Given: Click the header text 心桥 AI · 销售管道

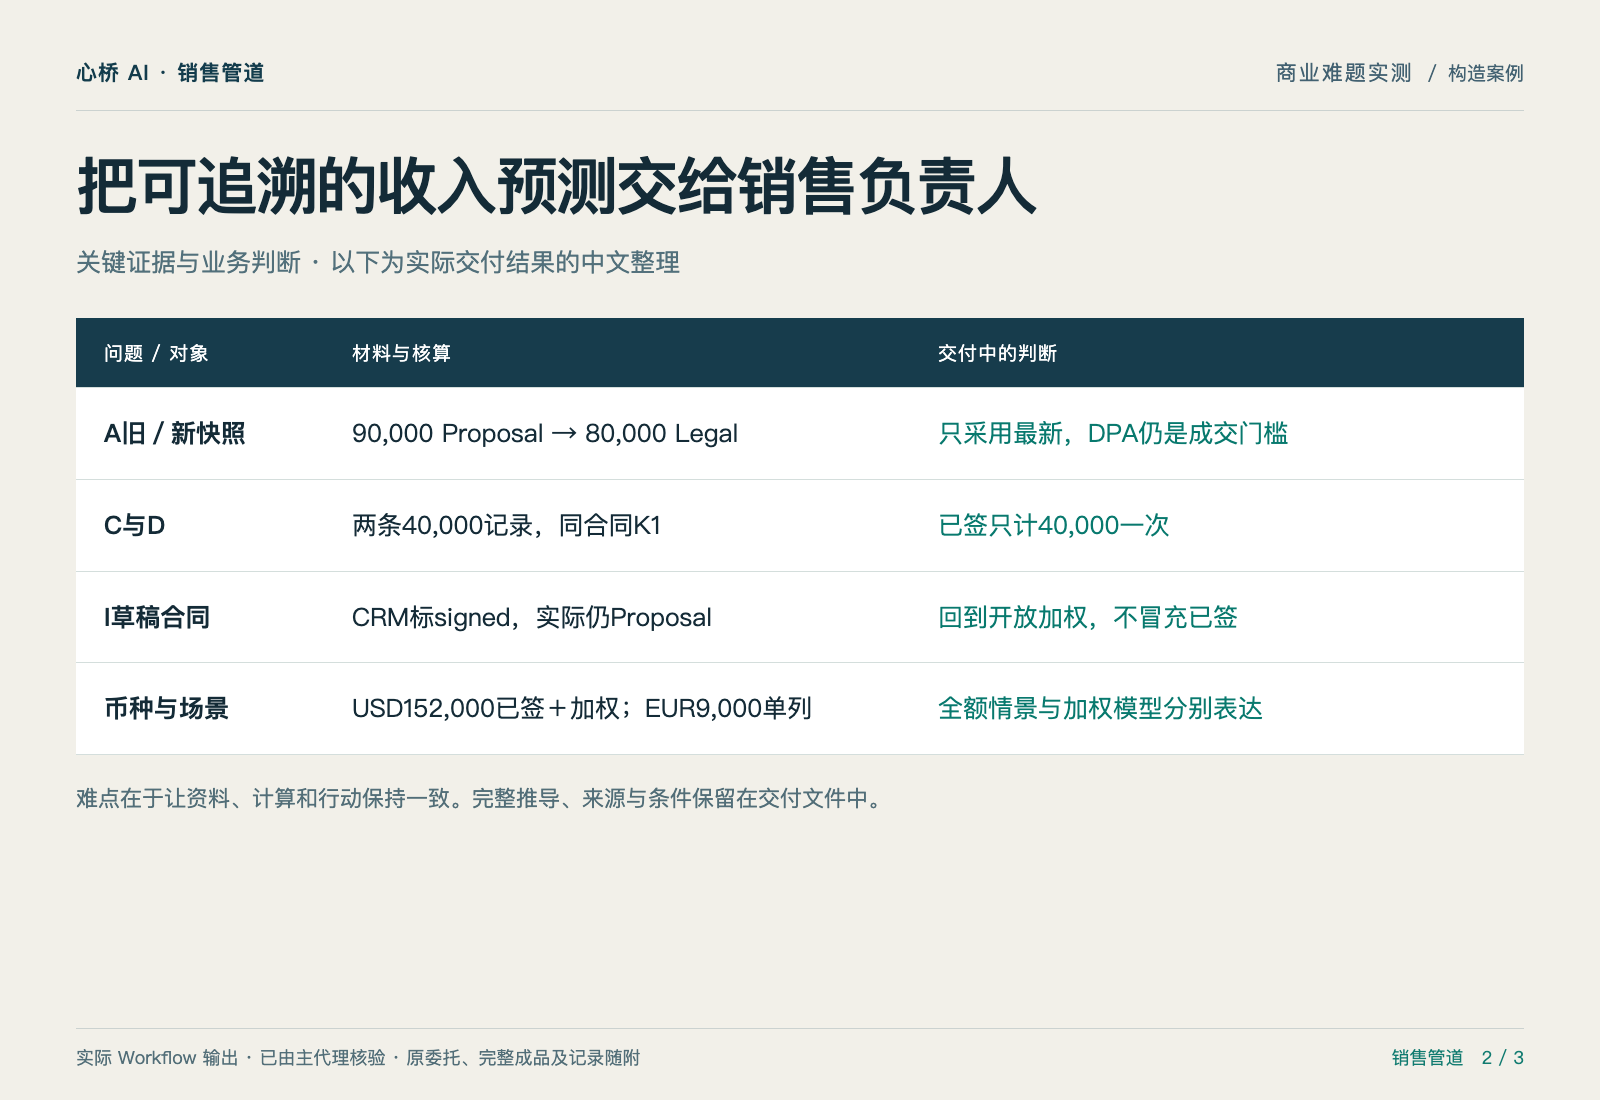Looking at the screenshot, I should click(170, 73).
